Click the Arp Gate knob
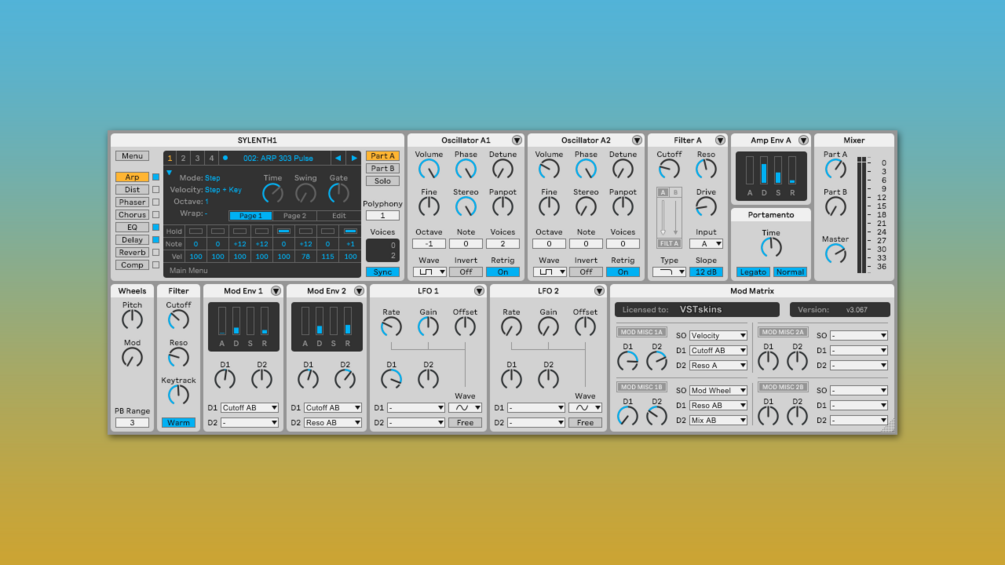 tap(338, 193)
